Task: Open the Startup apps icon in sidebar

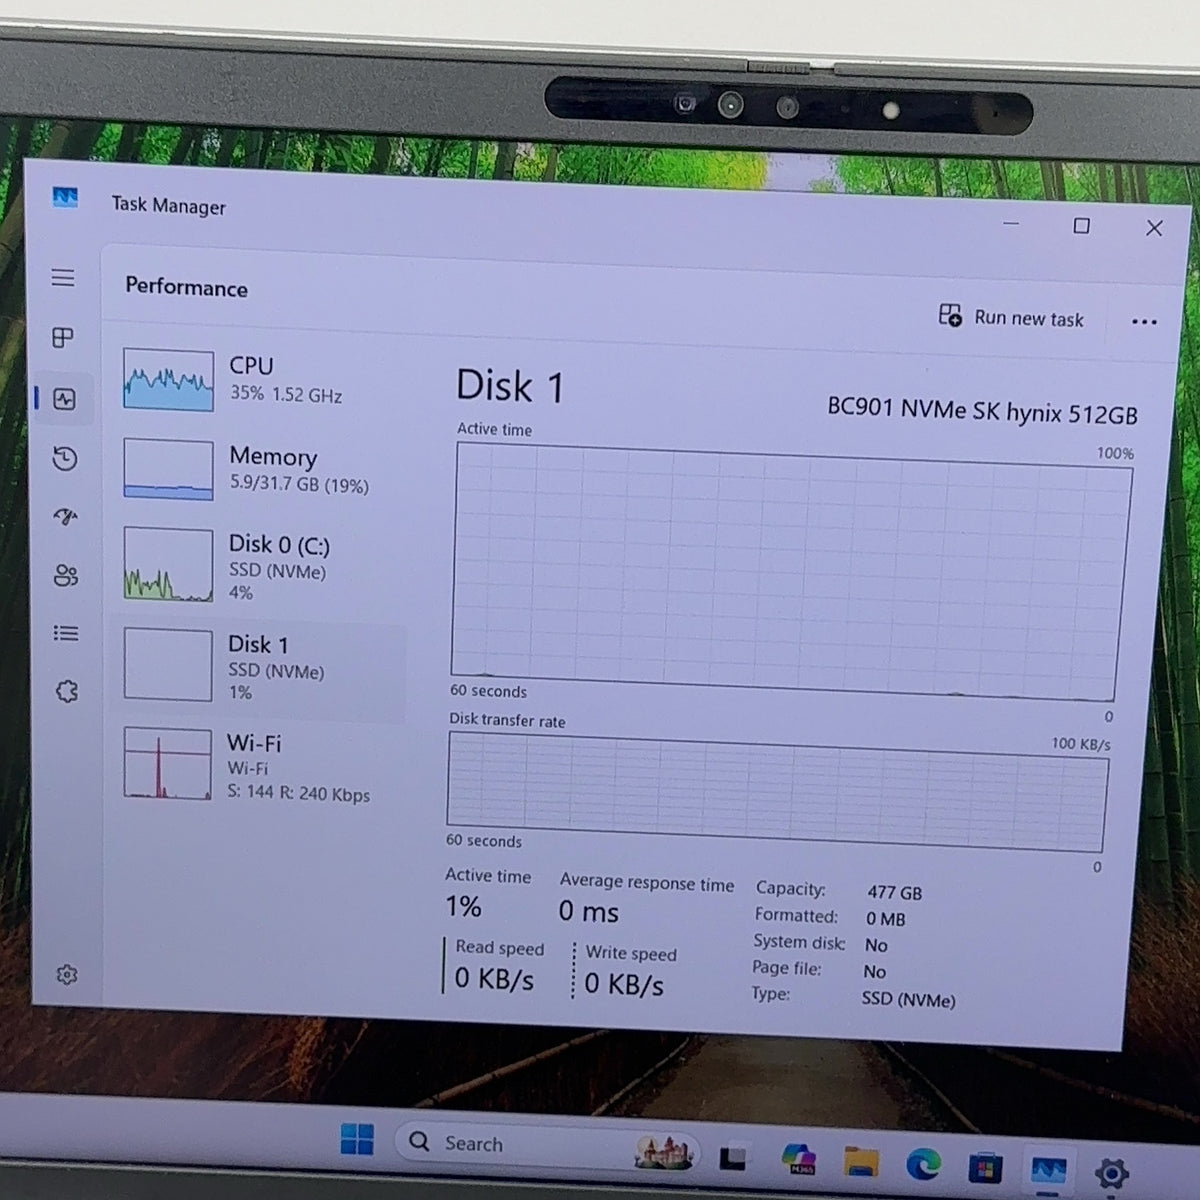Action: (65, 517)
